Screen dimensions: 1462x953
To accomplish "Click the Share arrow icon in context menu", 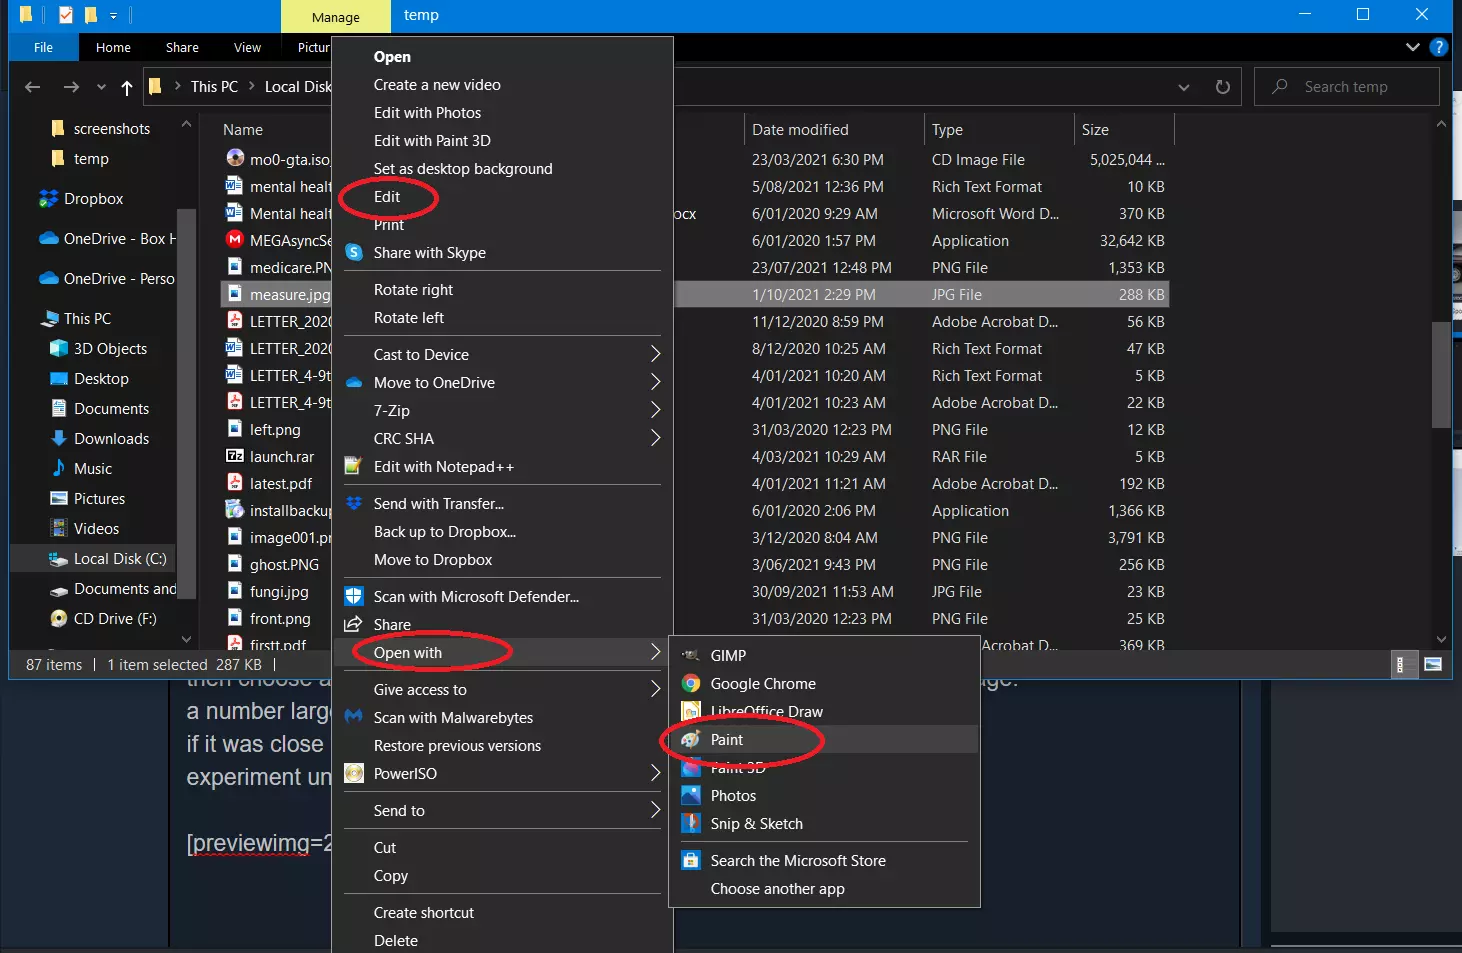I will pyautogui.click(x=353, y=624).
